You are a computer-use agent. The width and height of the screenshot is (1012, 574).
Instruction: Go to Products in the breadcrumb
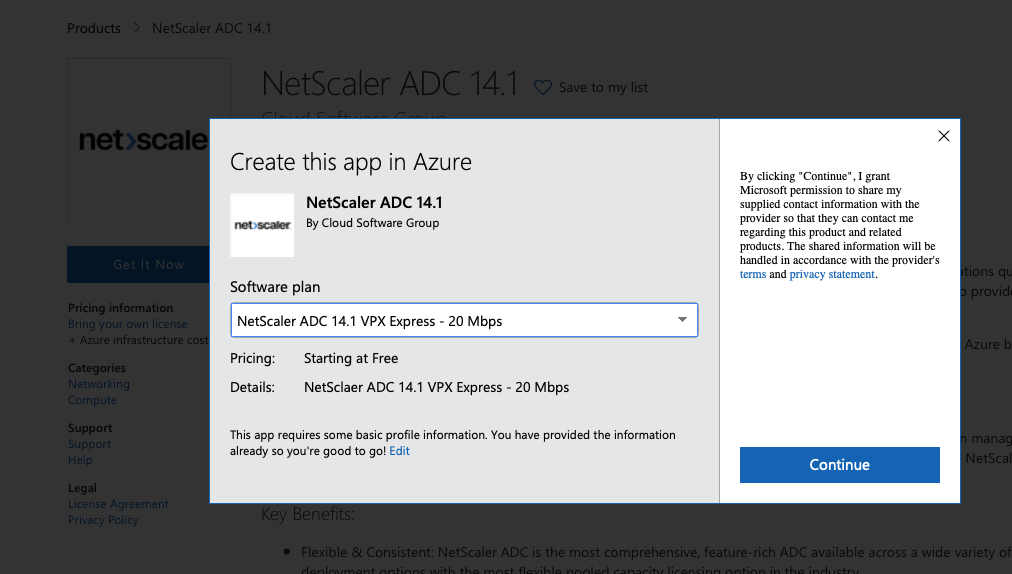tap(94, 28)
